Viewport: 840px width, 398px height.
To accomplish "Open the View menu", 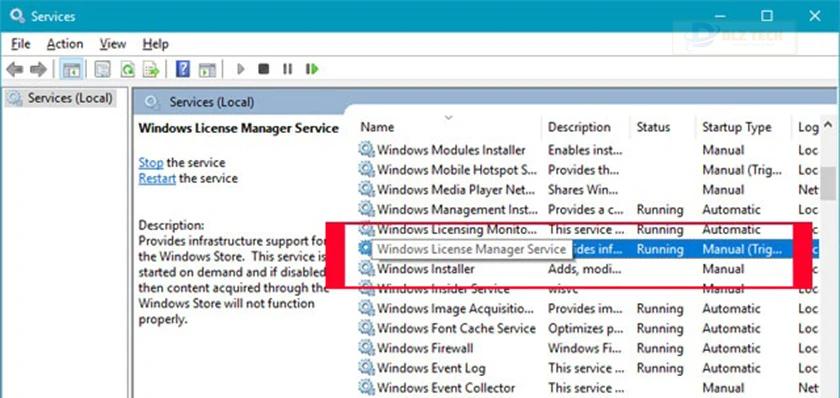I will pyautogui.click(x=112, y=44).
